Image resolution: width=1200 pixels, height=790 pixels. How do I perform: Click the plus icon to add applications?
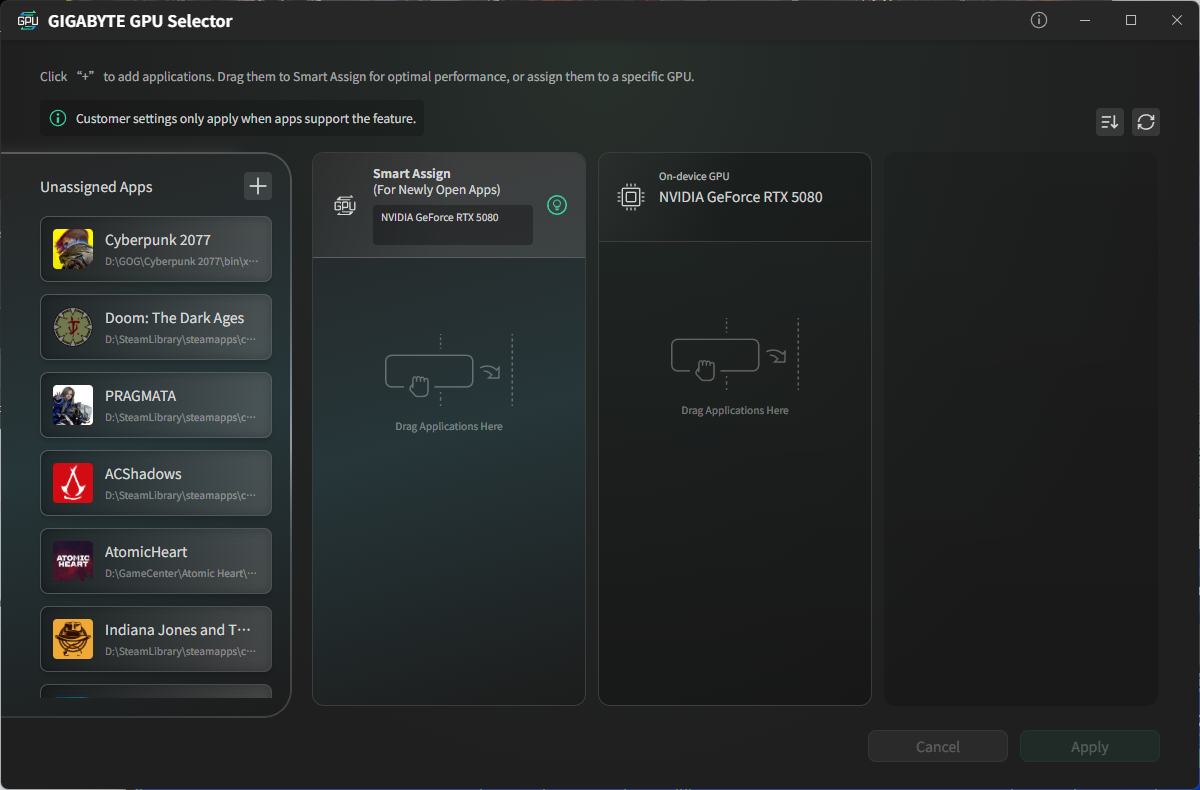click(258, 186)
